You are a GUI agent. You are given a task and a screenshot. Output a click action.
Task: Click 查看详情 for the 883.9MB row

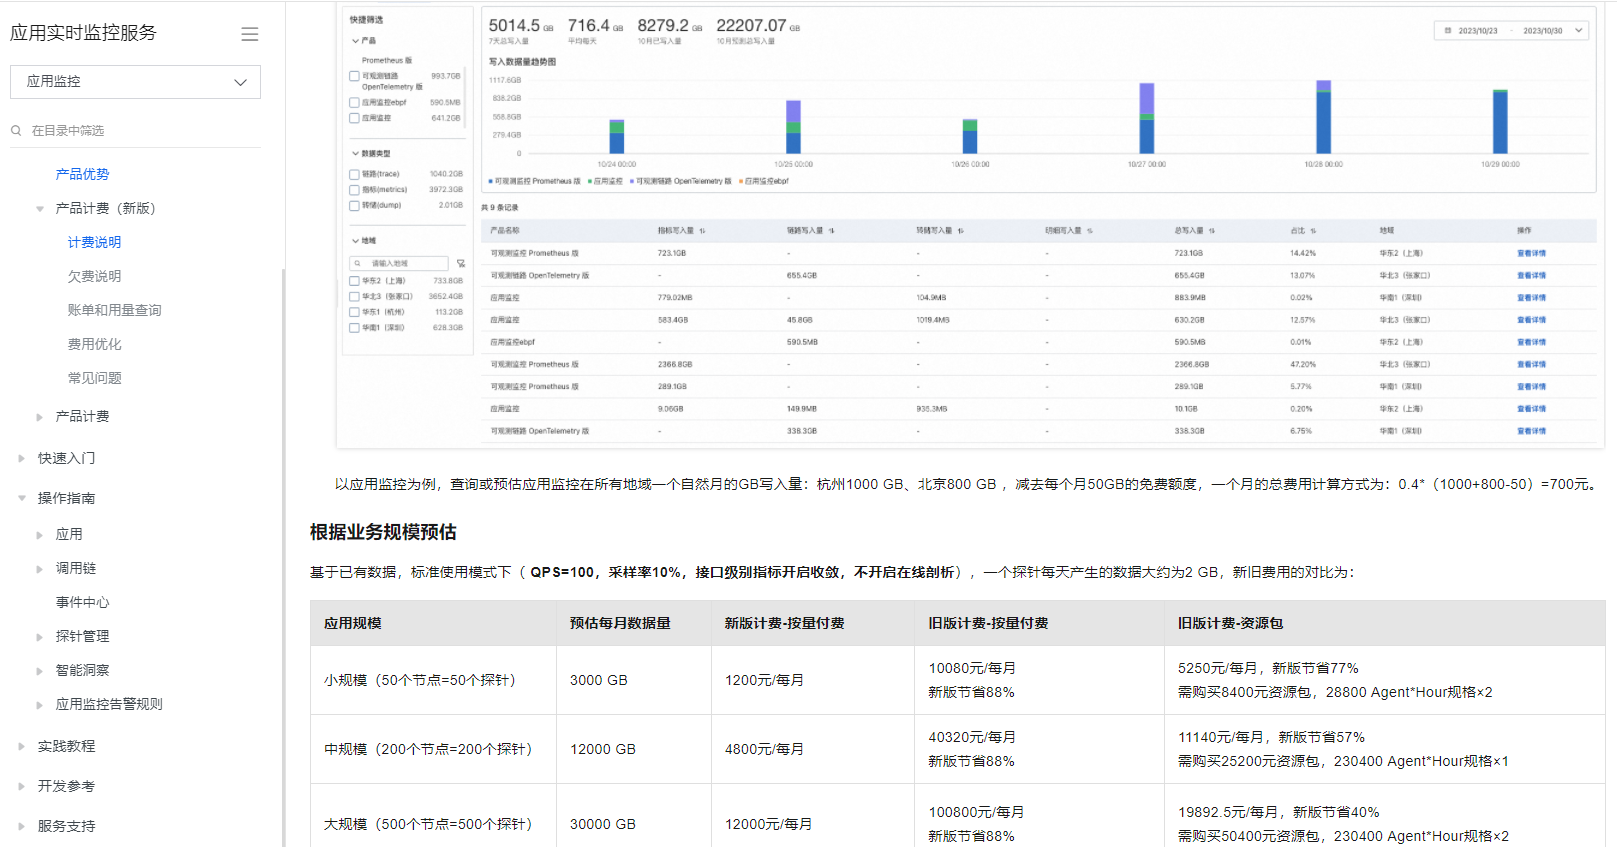(1531, 298)
